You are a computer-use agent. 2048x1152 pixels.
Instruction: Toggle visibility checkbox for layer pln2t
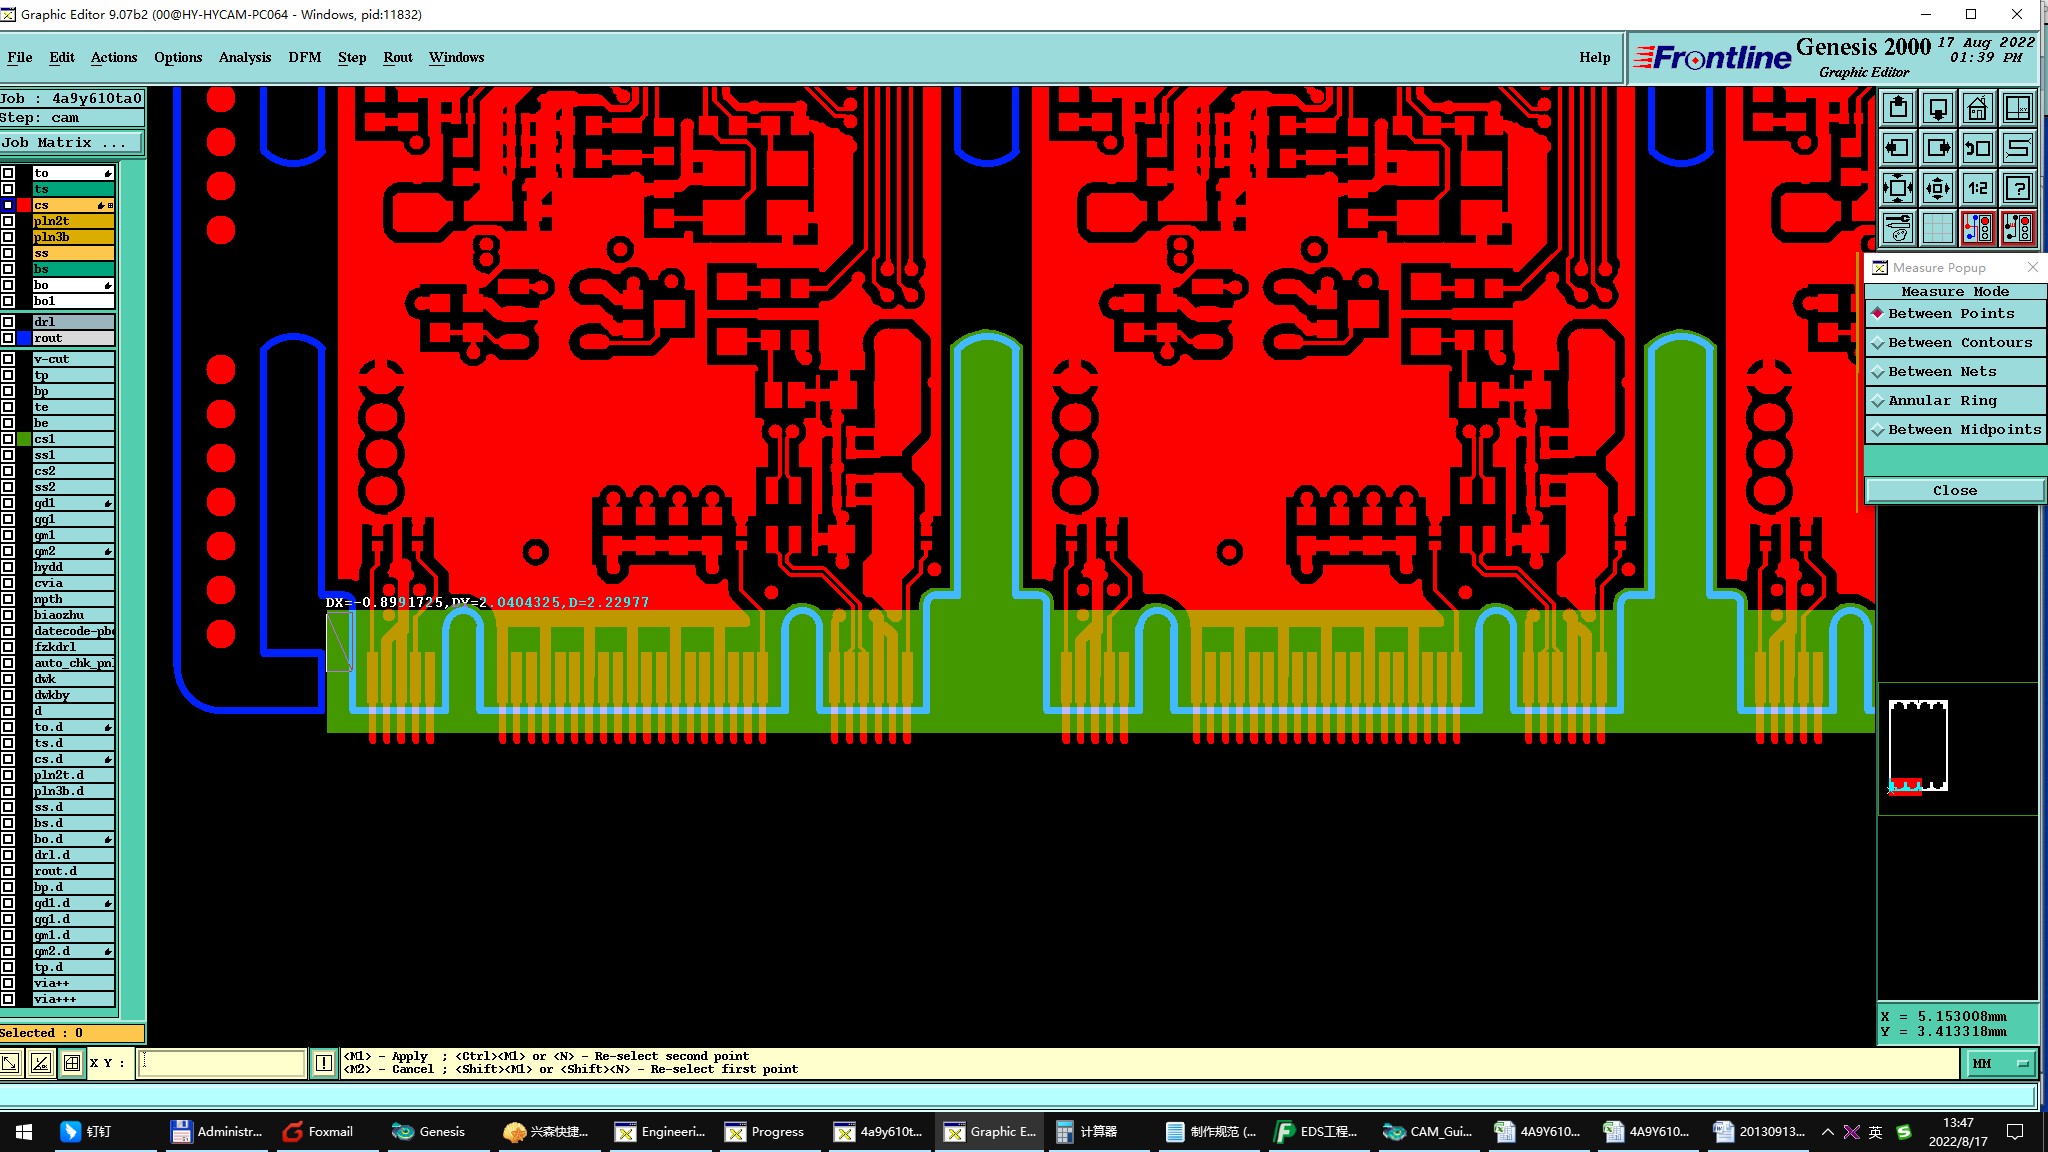(8, 221)
